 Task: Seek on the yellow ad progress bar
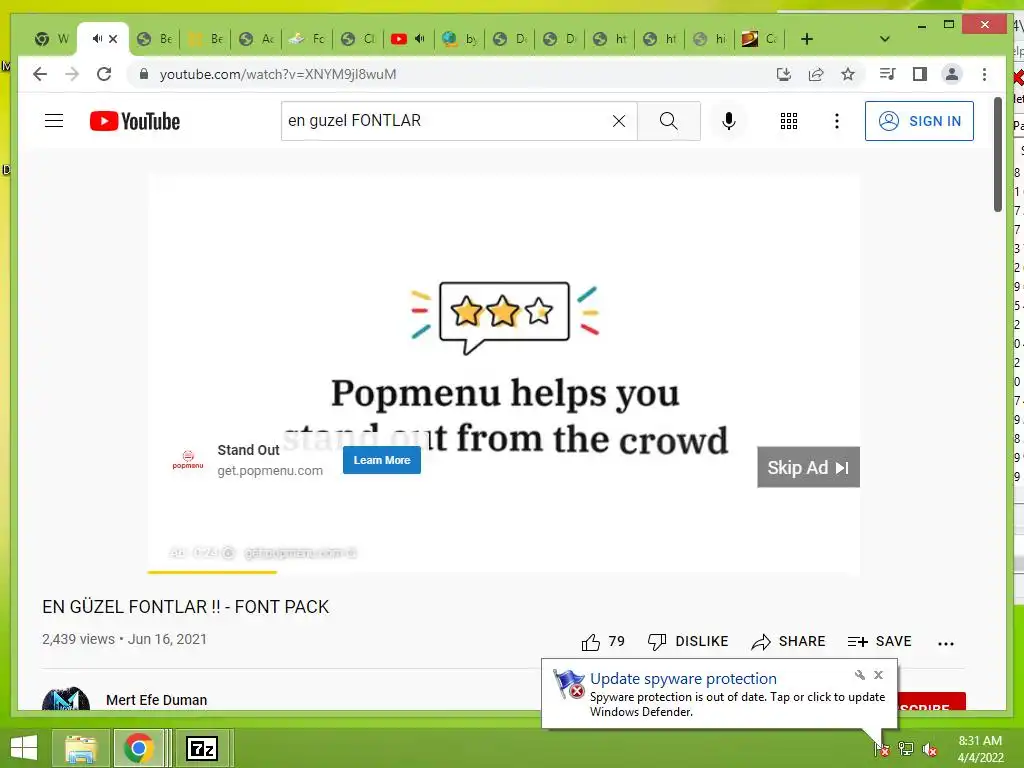pyautogui.click(x=503, y=572)
